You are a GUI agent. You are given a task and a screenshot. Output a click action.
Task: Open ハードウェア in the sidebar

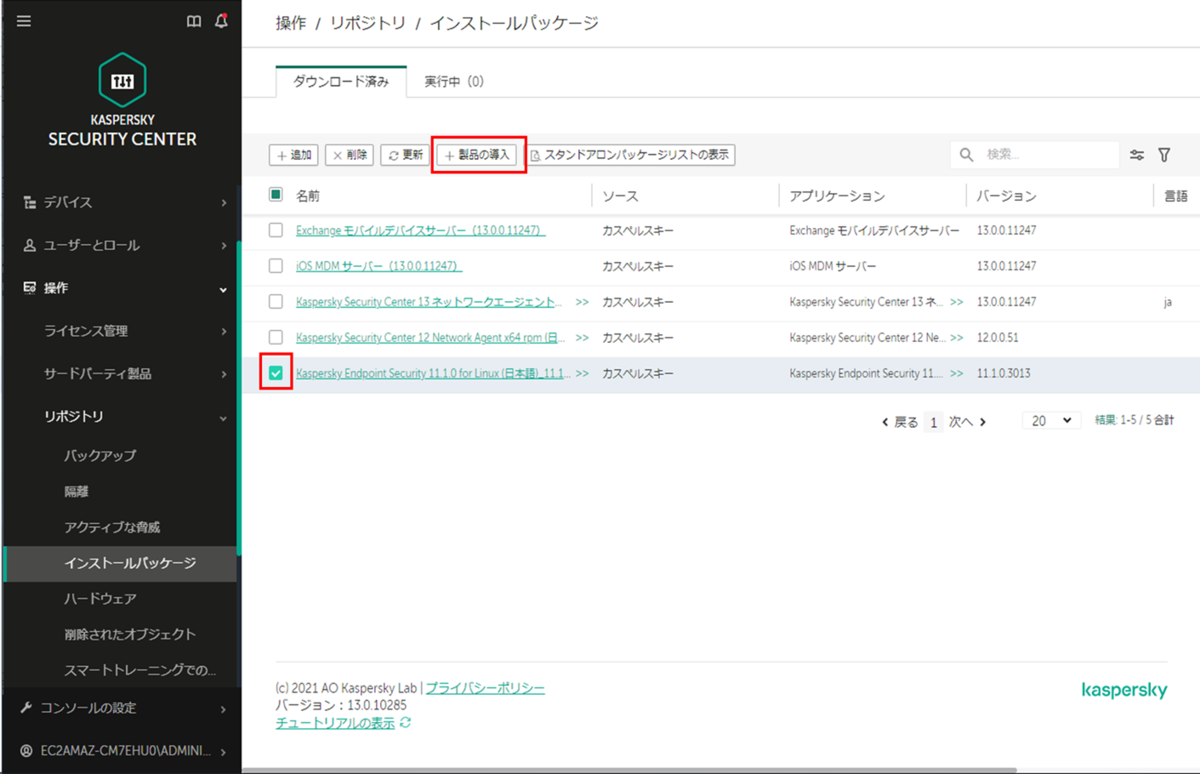click(x=100, y=598)
